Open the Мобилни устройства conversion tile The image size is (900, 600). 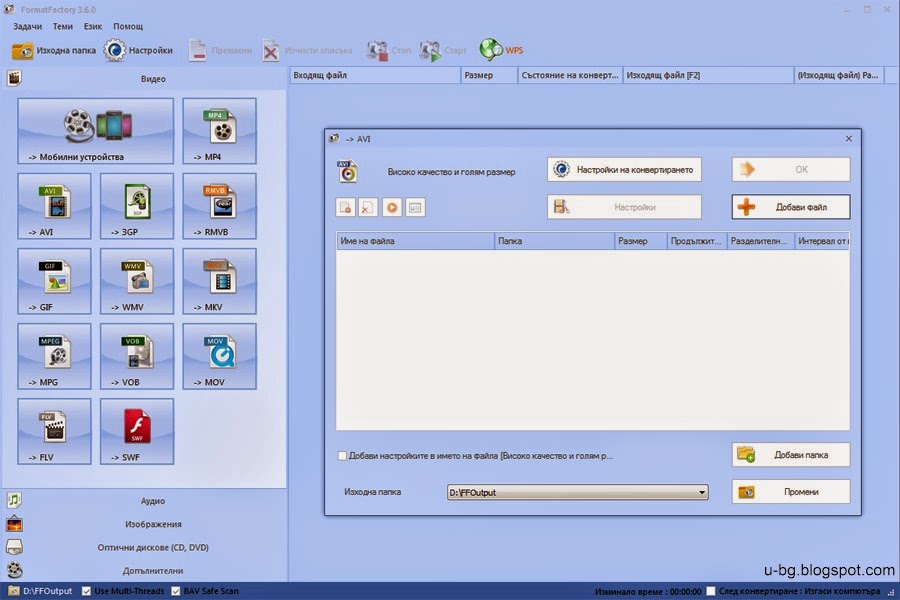click(x=95, y=131)
